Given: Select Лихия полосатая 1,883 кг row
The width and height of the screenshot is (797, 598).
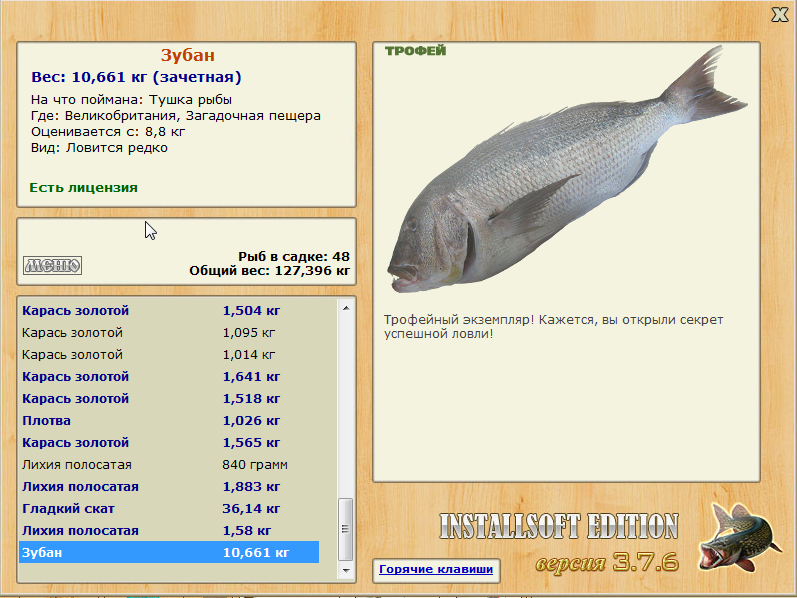Looking at the screenshot, I should pyautogui.click(x=169, y=487).
